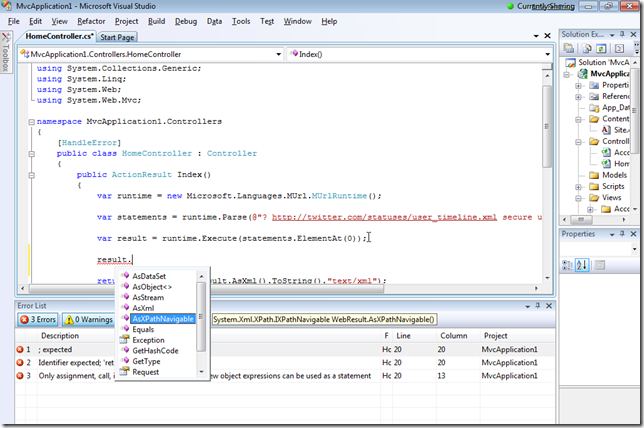
Task: Click the Categorized icon in Properties panel
Action: [x=567, y=265]
